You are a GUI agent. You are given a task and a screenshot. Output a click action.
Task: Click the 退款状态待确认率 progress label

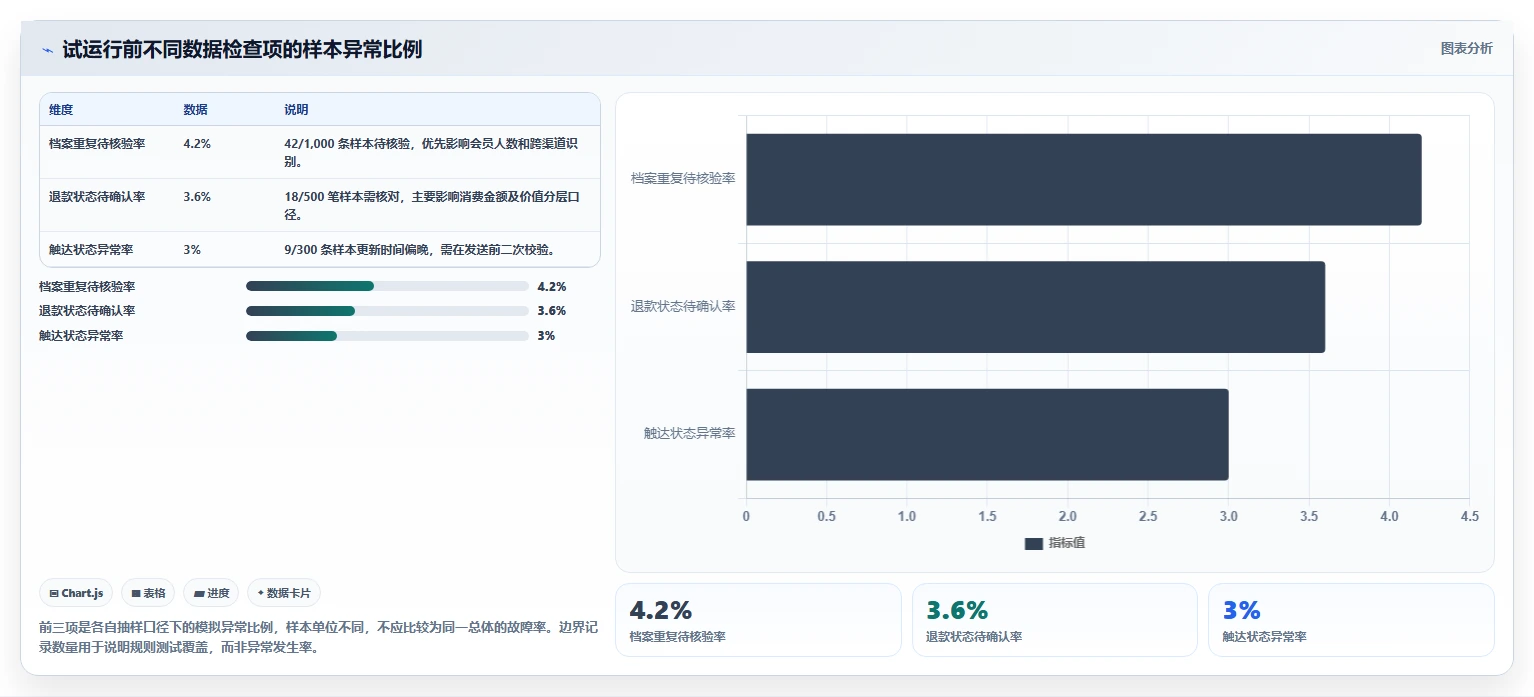87,311
